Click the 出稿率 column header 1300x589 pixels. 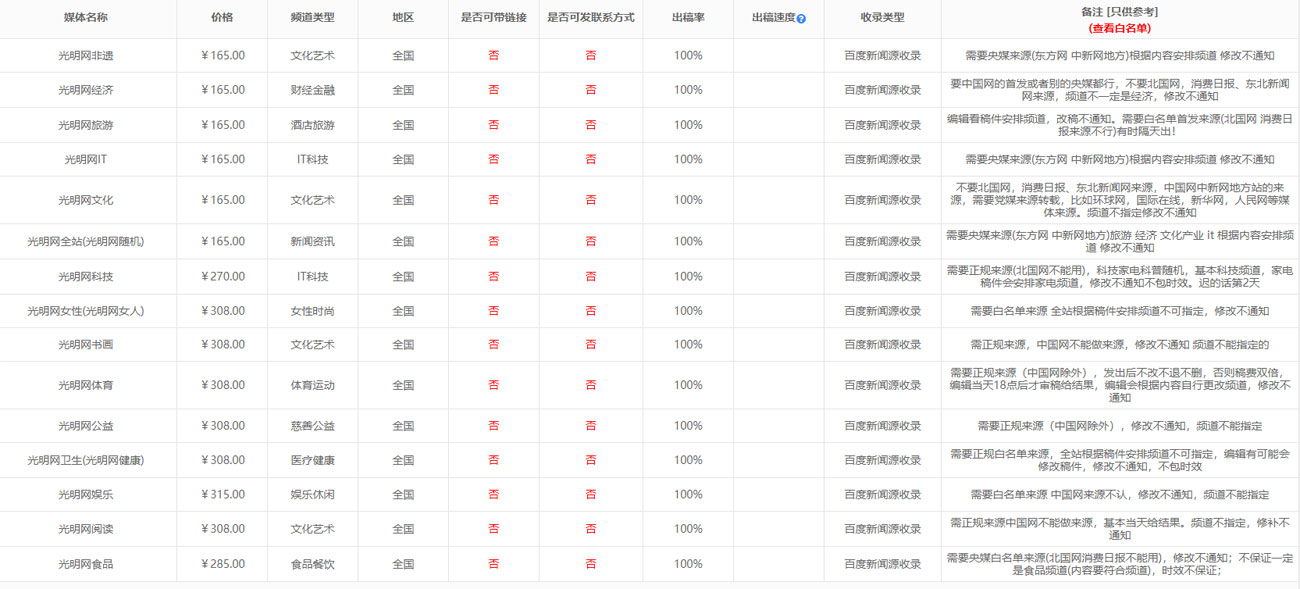[x=687, y=18]
